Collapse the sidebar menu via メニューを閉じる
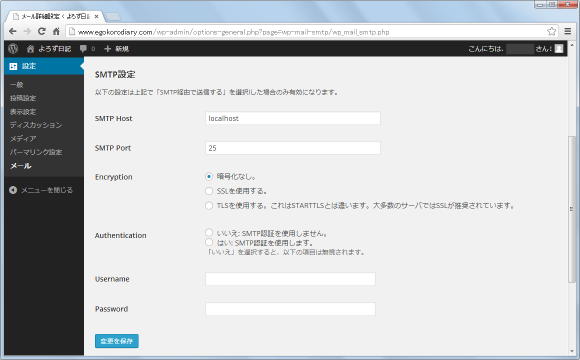Viewport: 580px width, 360px height. tap(41, 190)
